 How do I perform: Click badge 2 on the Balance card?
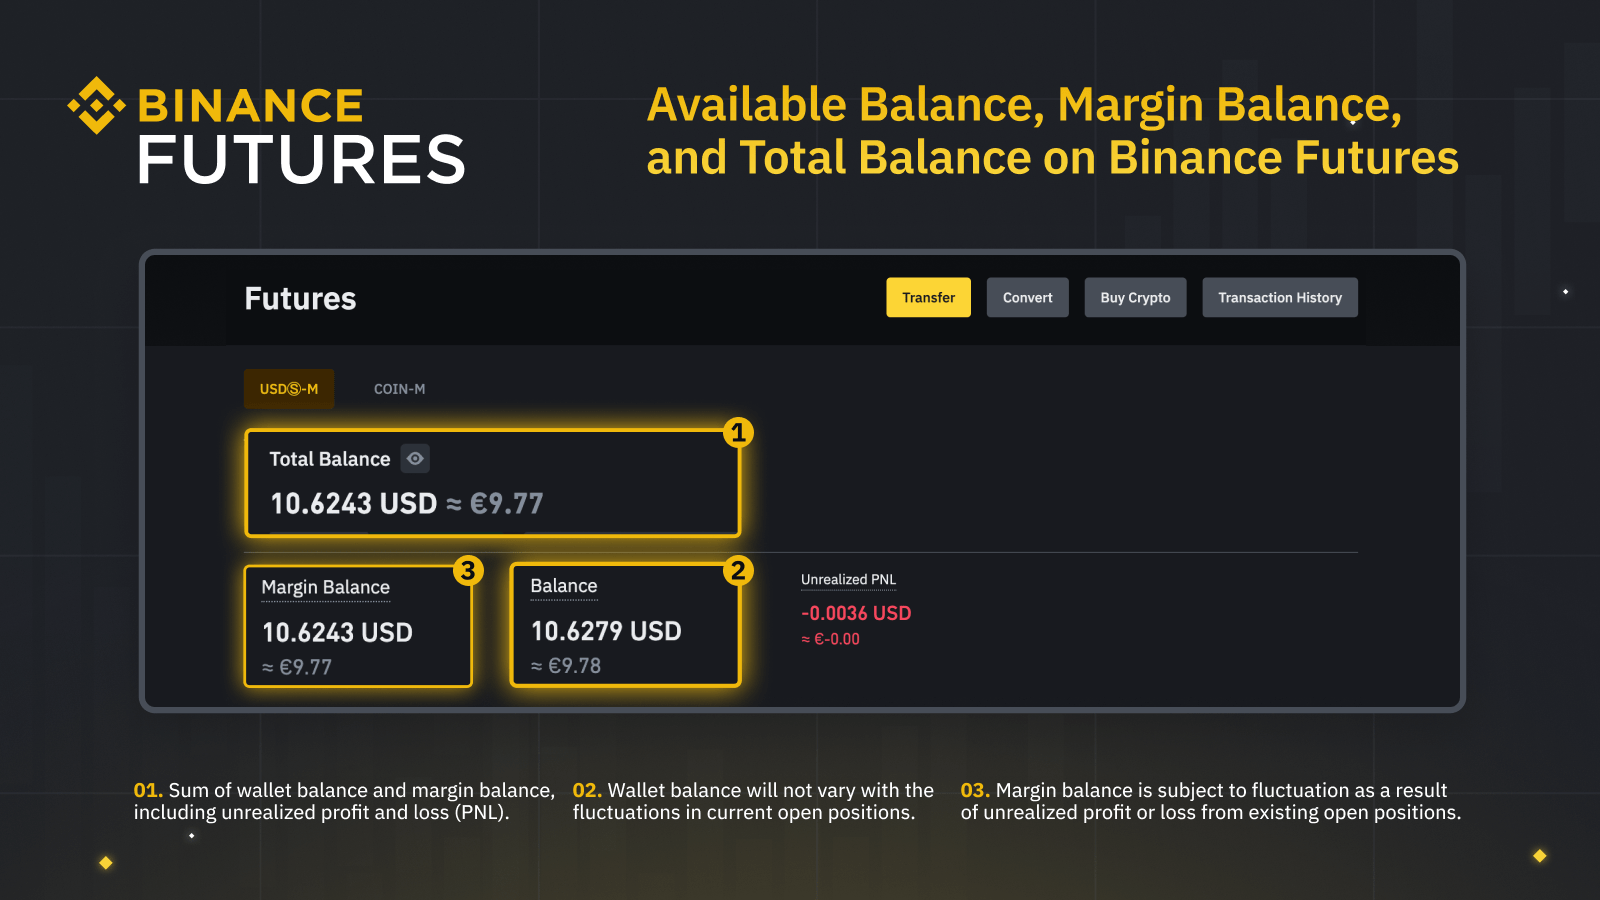[739, 571]
